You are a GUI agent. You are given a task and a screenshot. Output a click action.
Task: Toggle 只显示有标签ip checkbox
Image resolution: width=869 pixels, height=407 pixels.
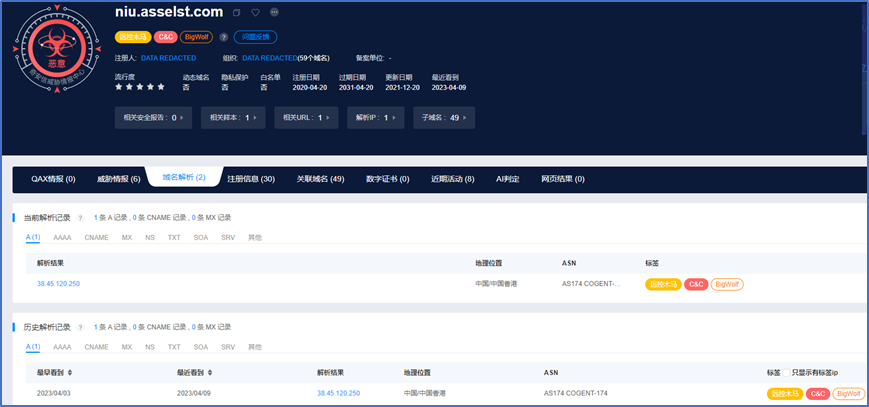coord(786,373)
